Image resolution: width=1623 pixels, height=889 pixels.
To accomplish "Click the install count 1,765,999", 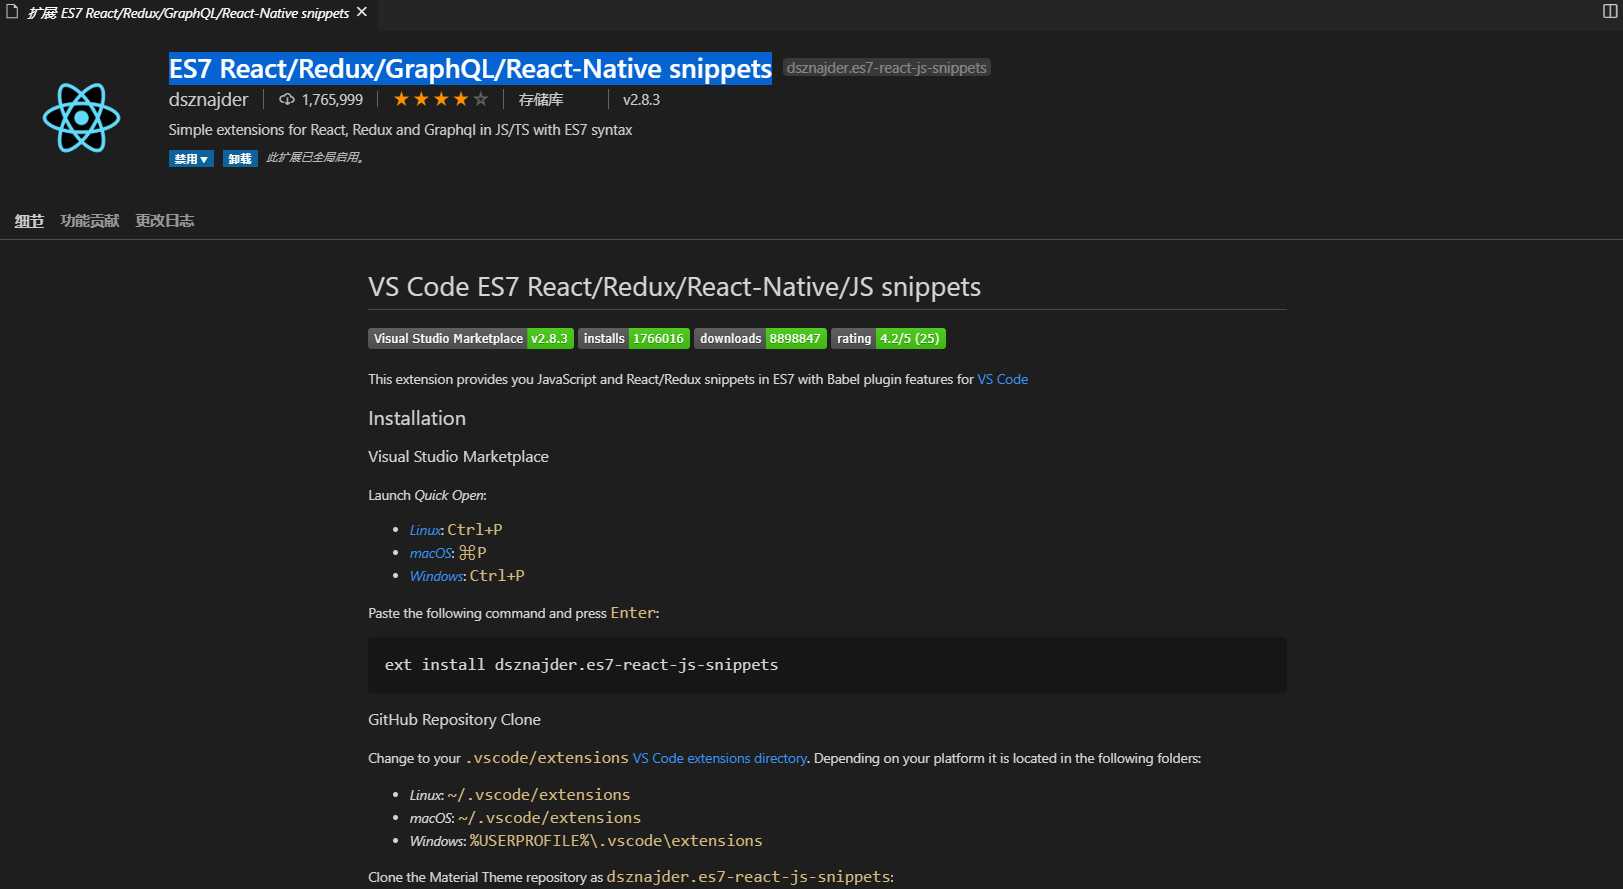I will [332, 99].
